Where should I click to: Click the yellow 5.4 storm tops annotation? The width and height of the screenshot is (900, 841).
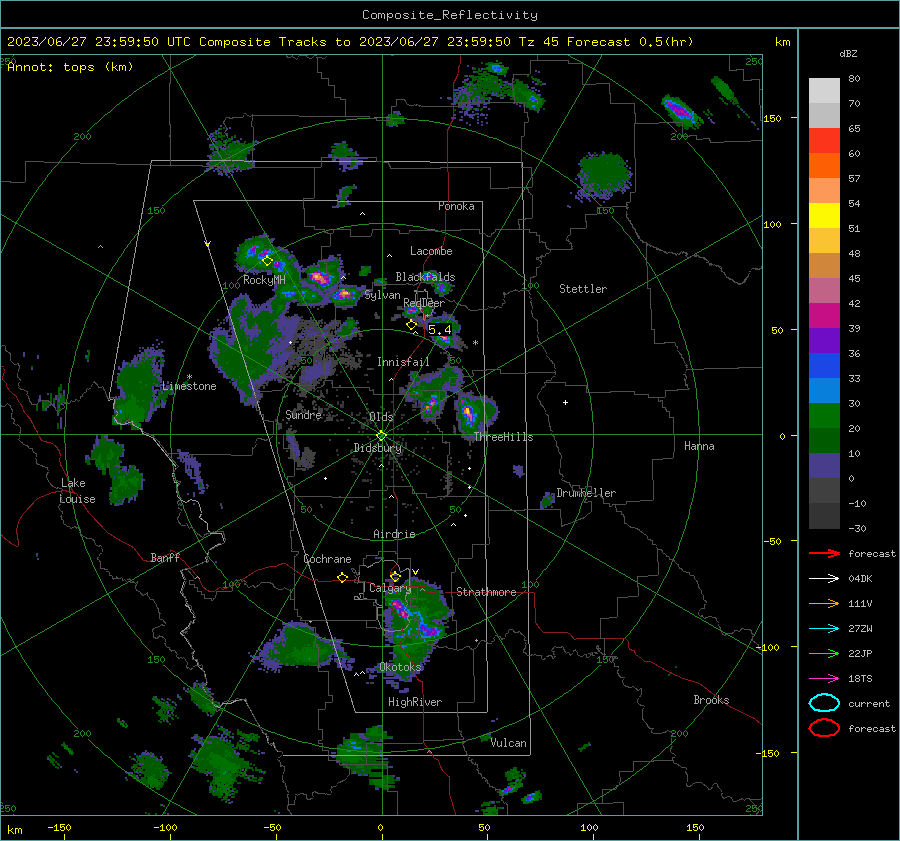pyautogui.click(x=440, y=330)
